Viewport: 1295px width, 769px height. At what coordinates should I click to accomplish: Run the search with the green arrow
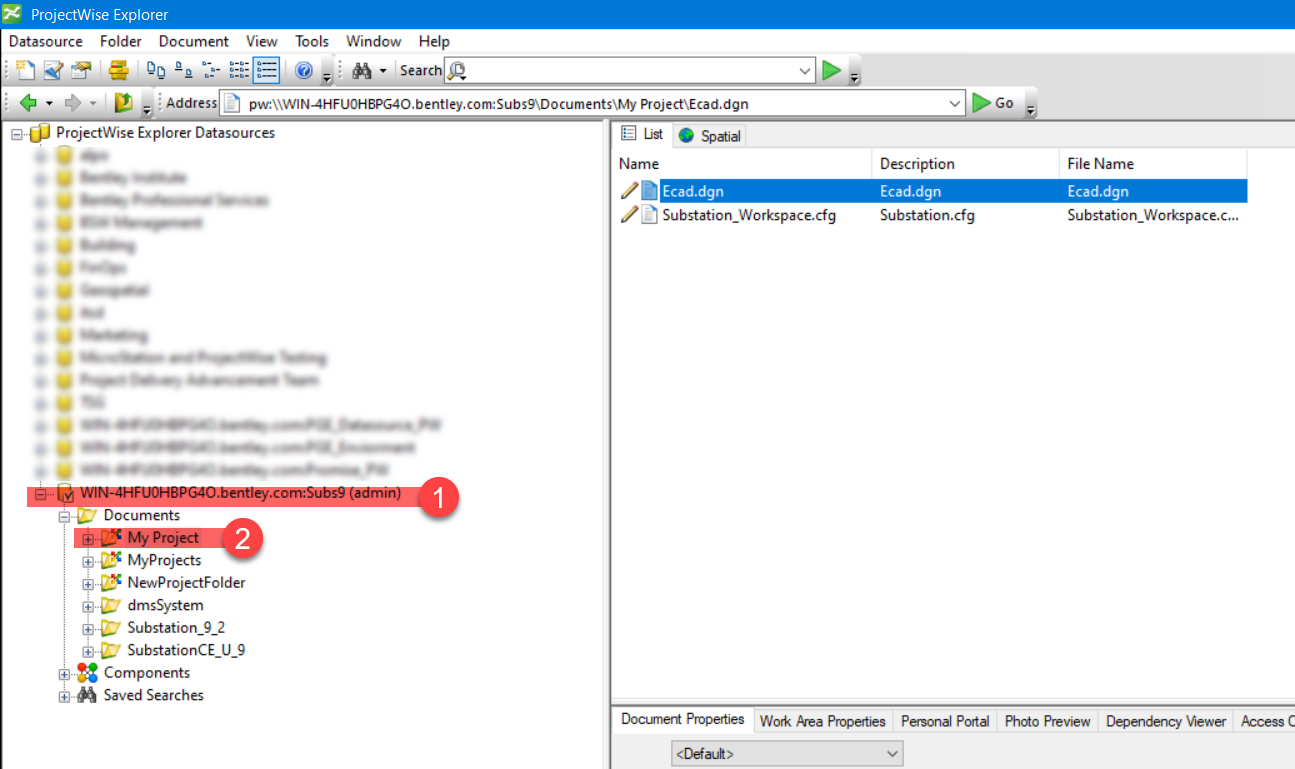pyautogui.click(x=831, y=70)
